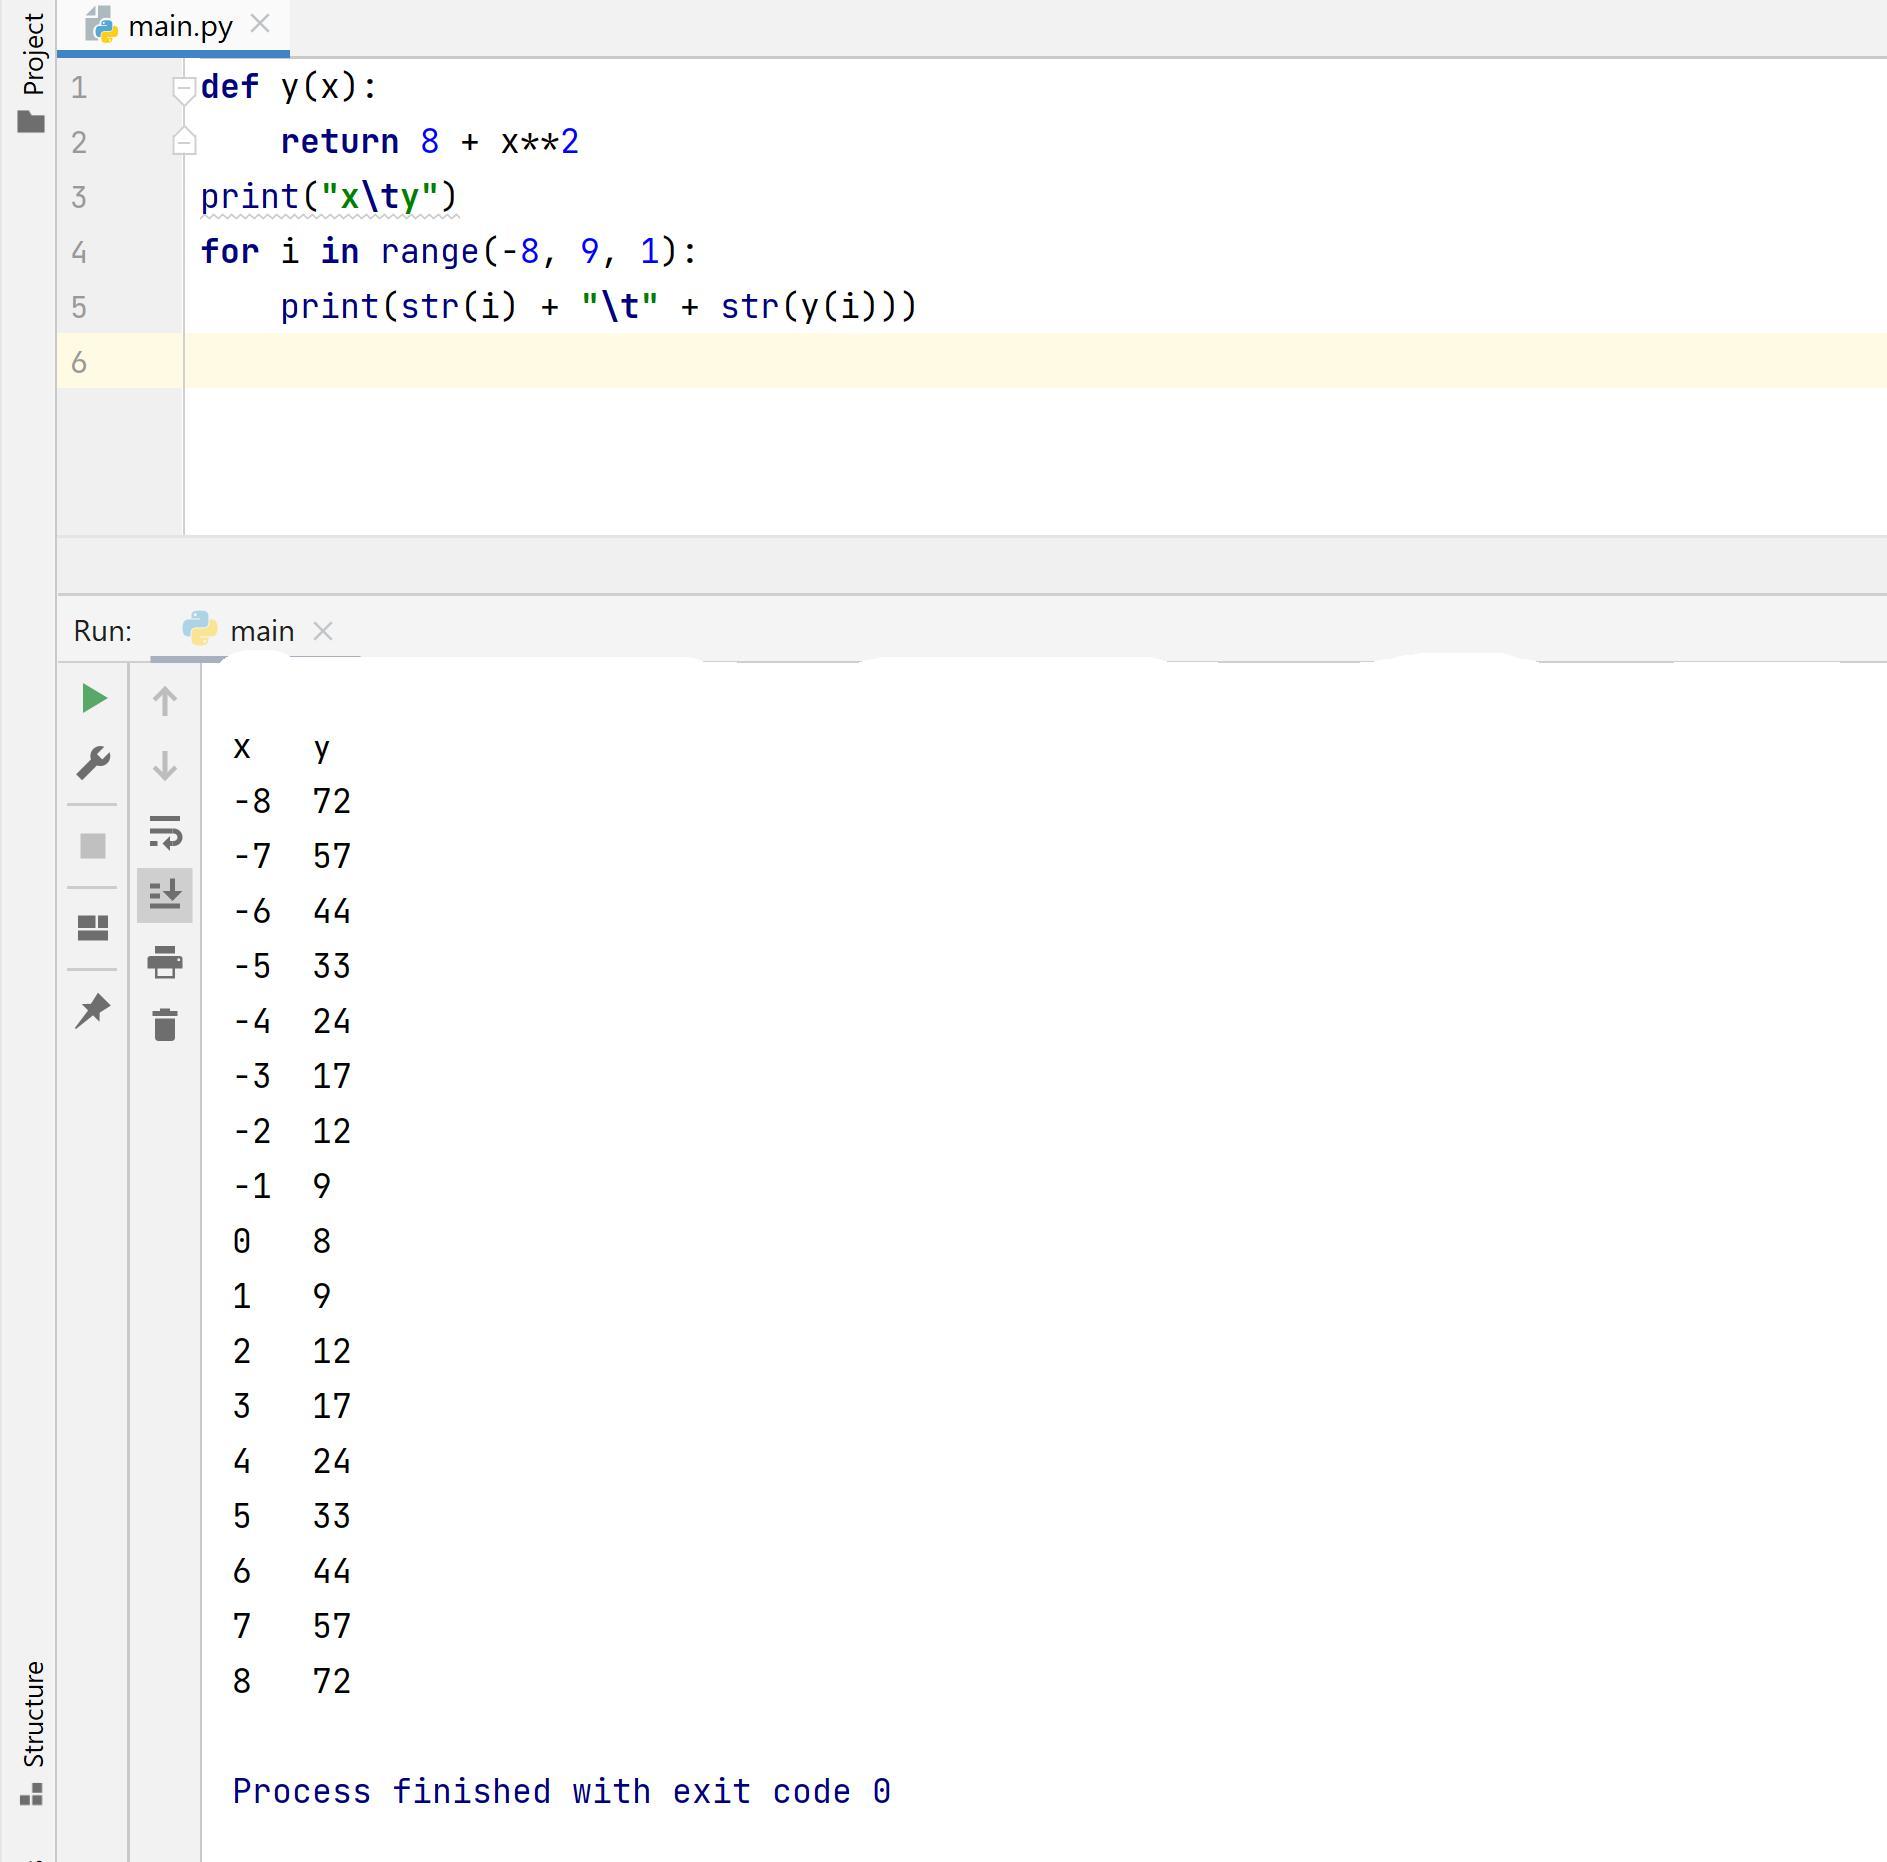Click the fold end marker on line 2
1887x1862 pixels.
184,142
